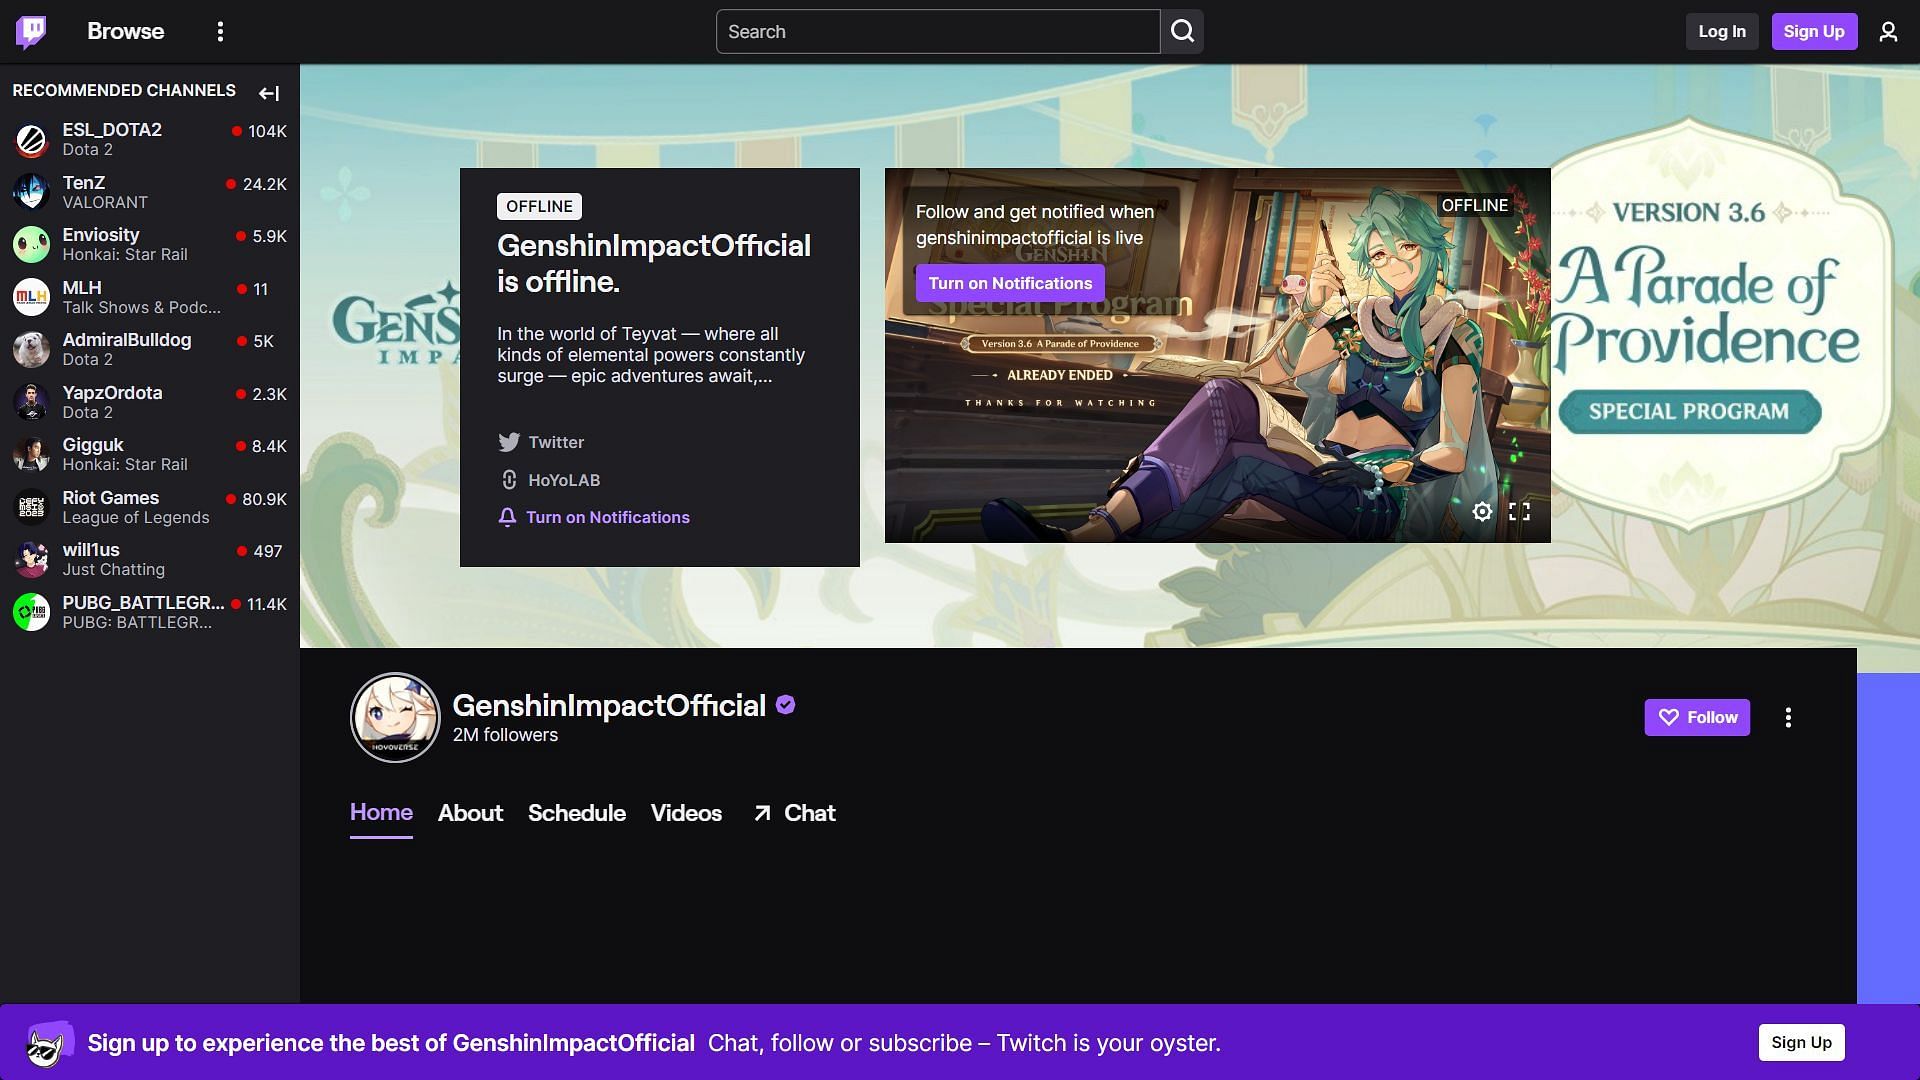Click the Turn on Notifications text link

coord(608,517)
